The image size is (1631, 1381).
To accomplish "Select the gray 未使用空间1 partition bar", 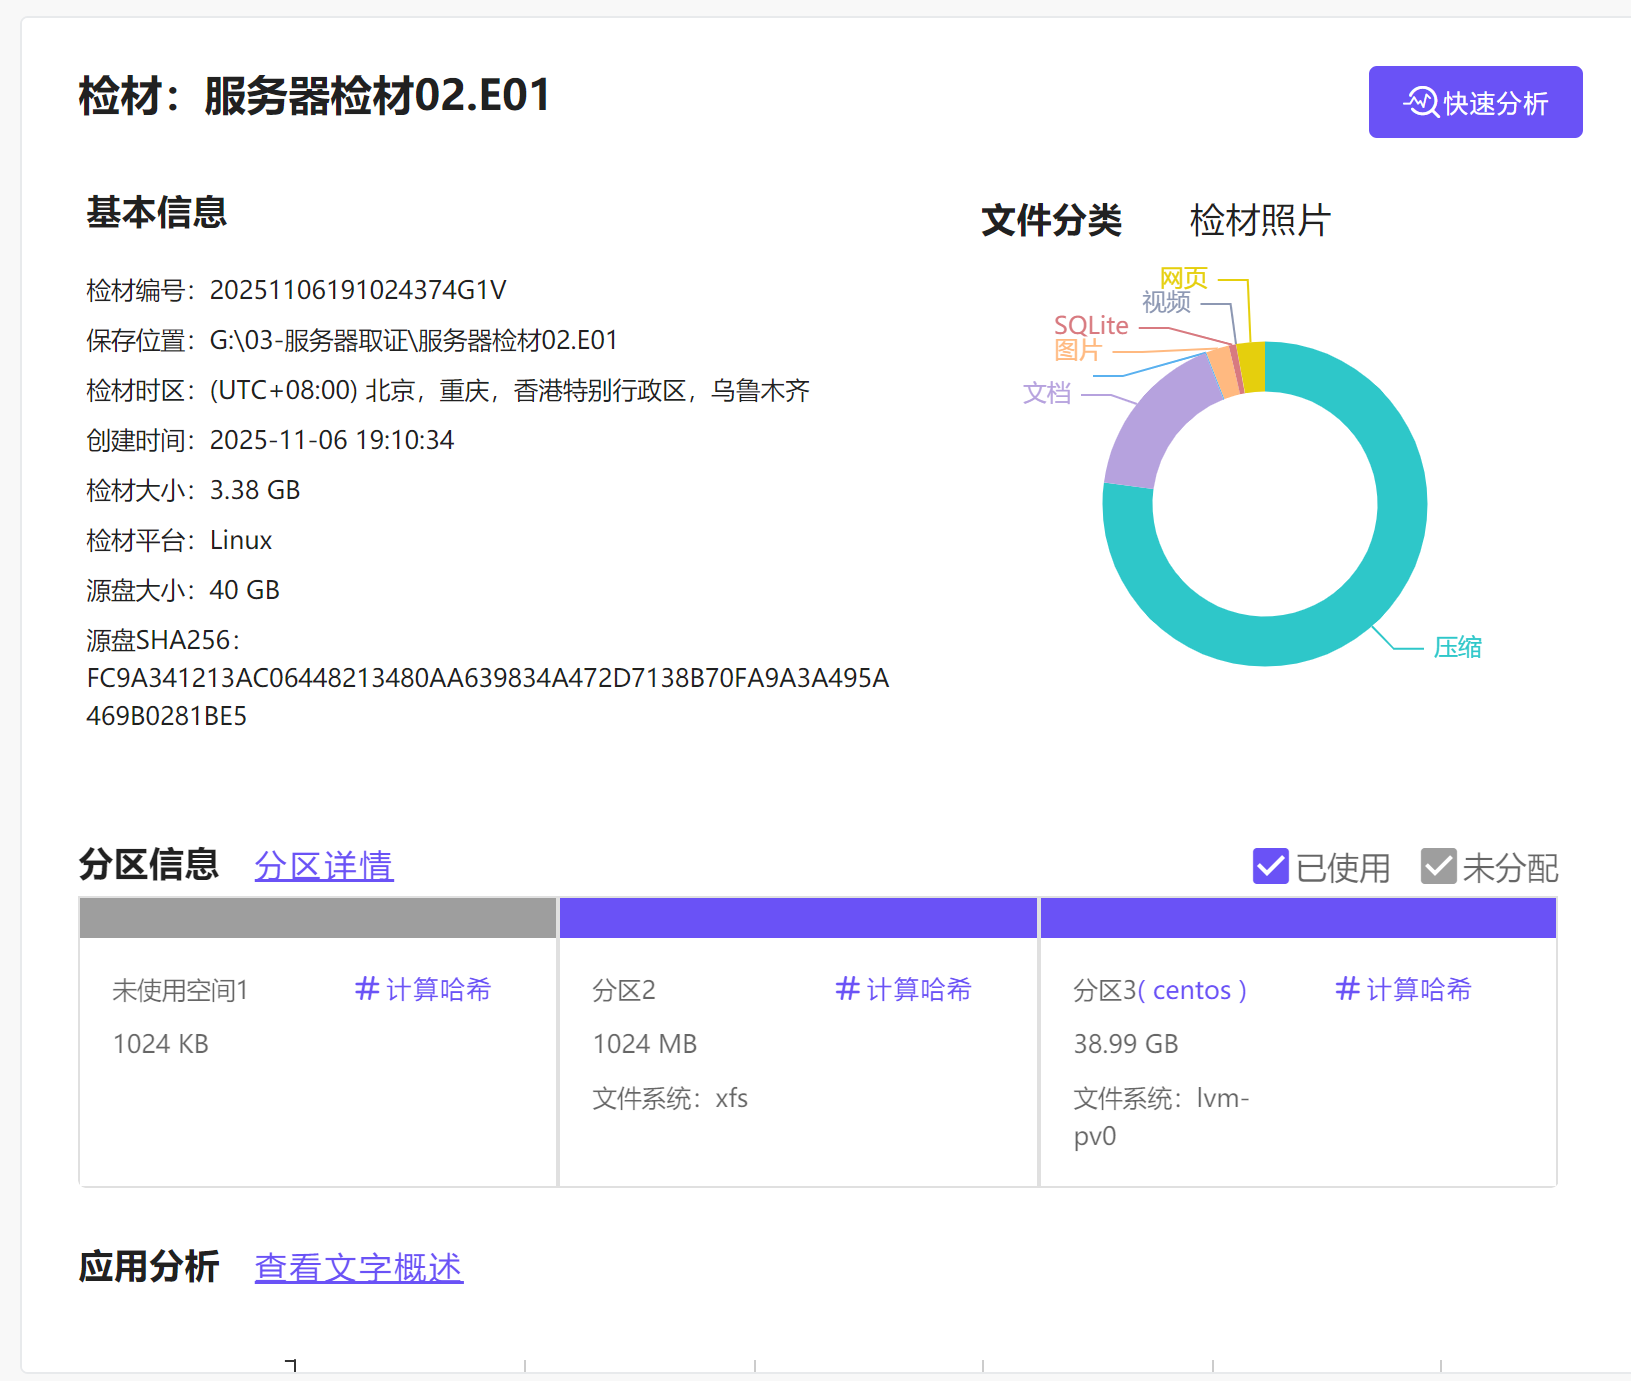I will (x=318, y=918).
